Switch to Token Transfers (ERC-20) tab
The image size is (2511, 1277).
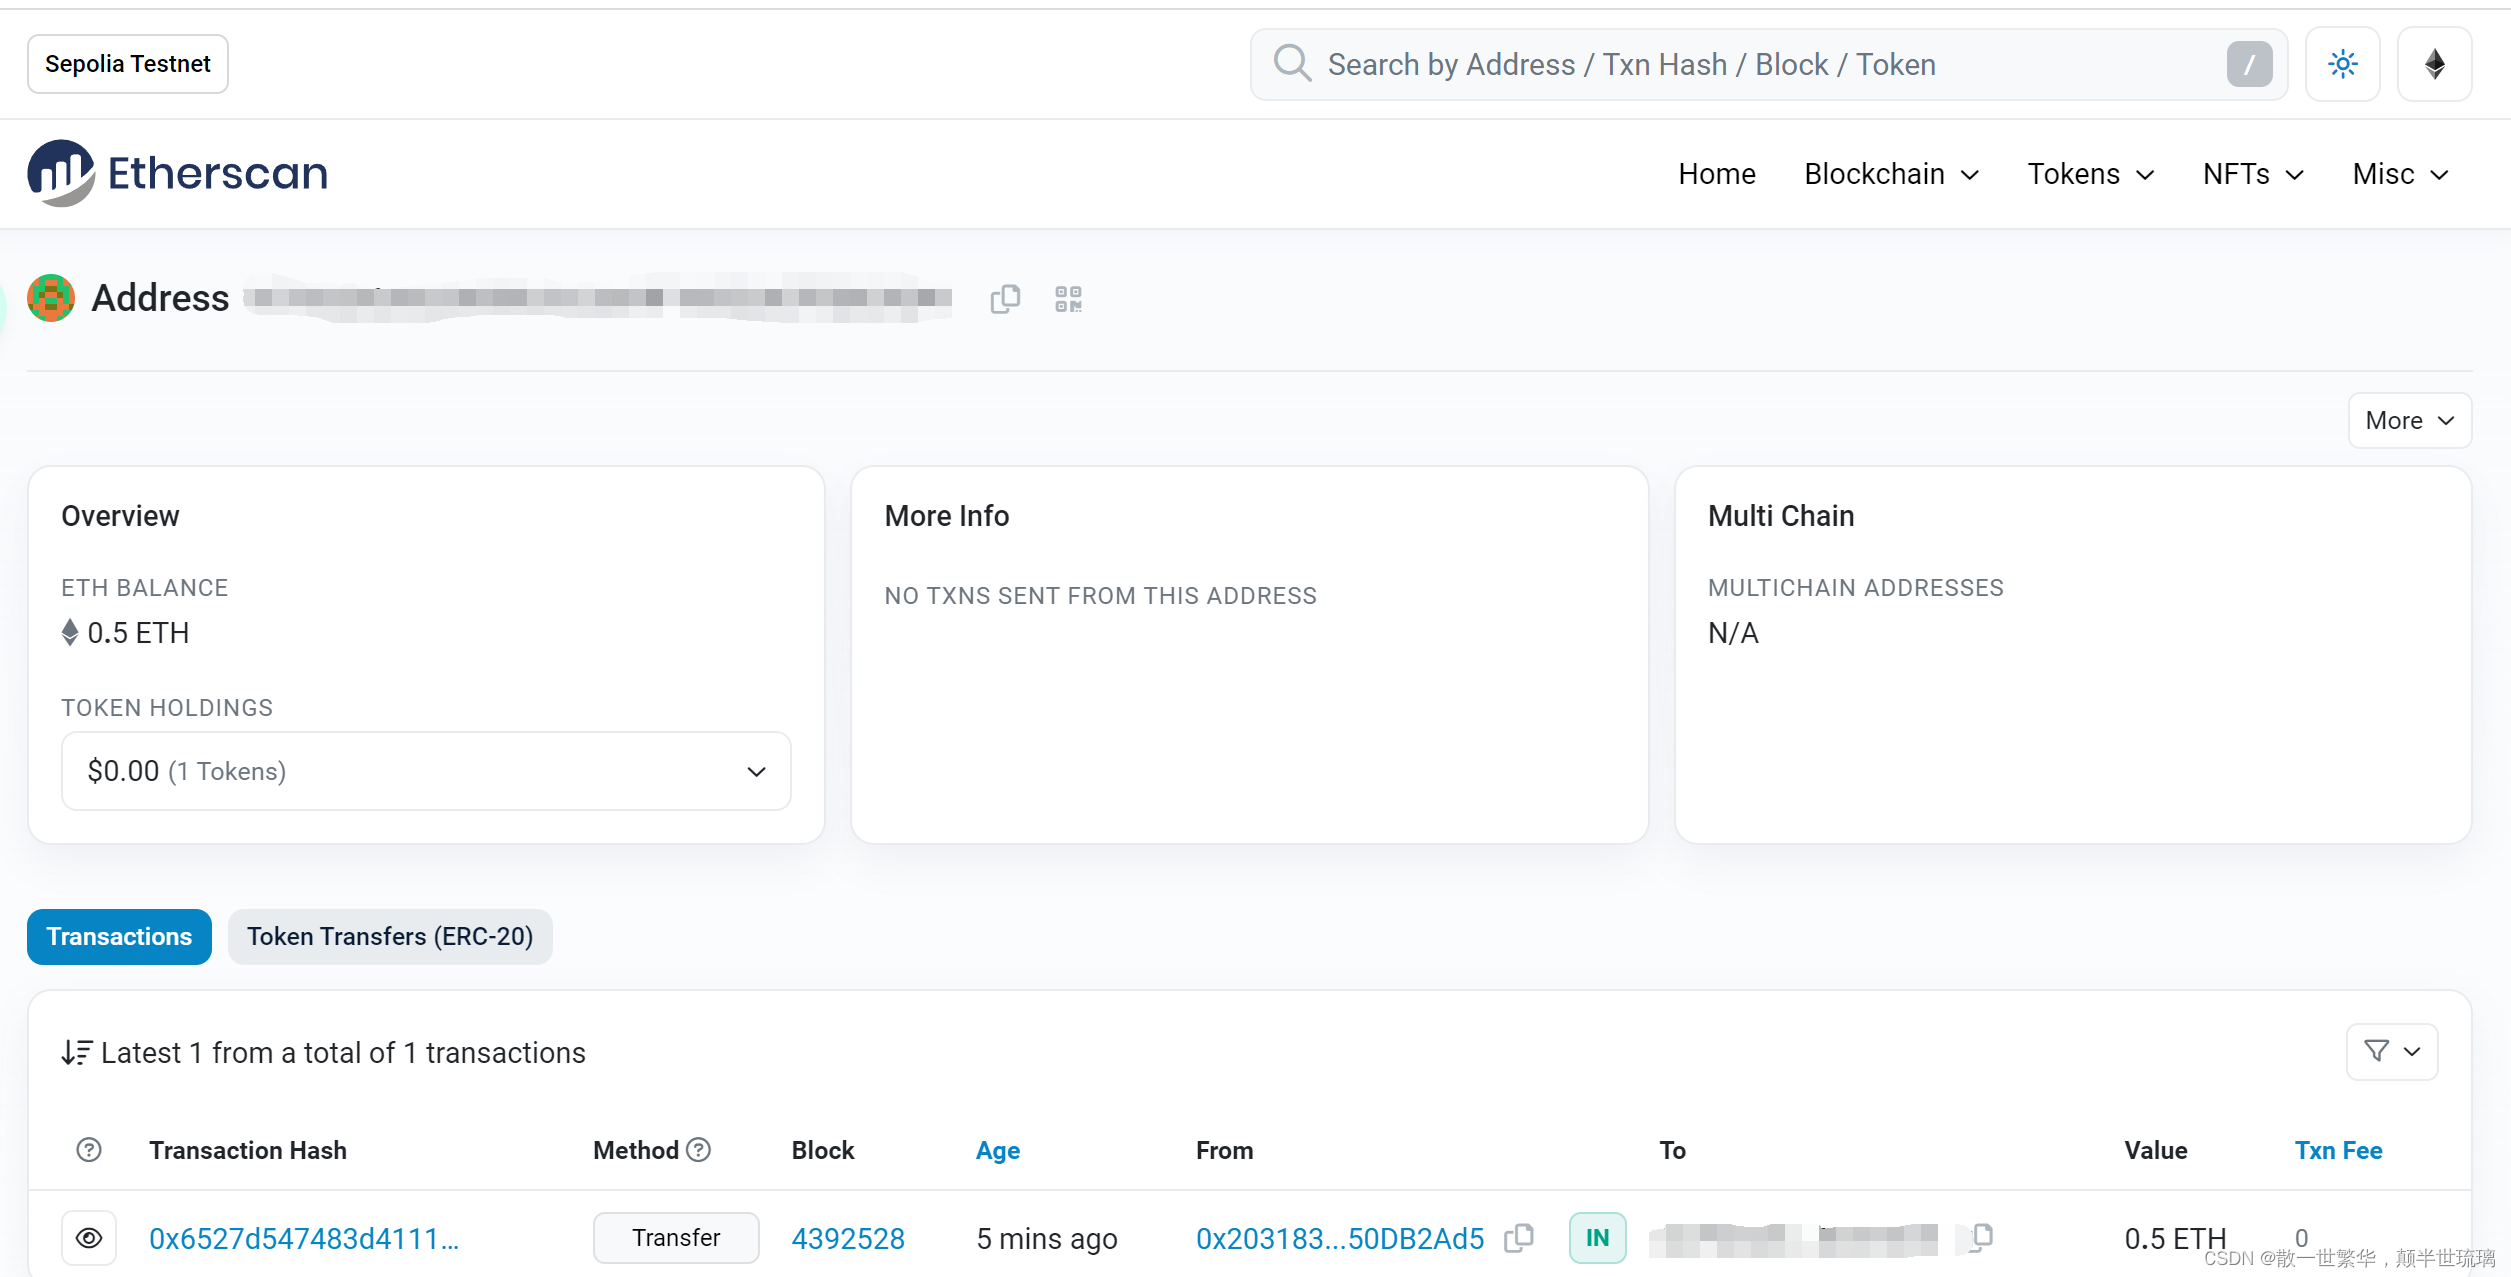coord(390,937)
